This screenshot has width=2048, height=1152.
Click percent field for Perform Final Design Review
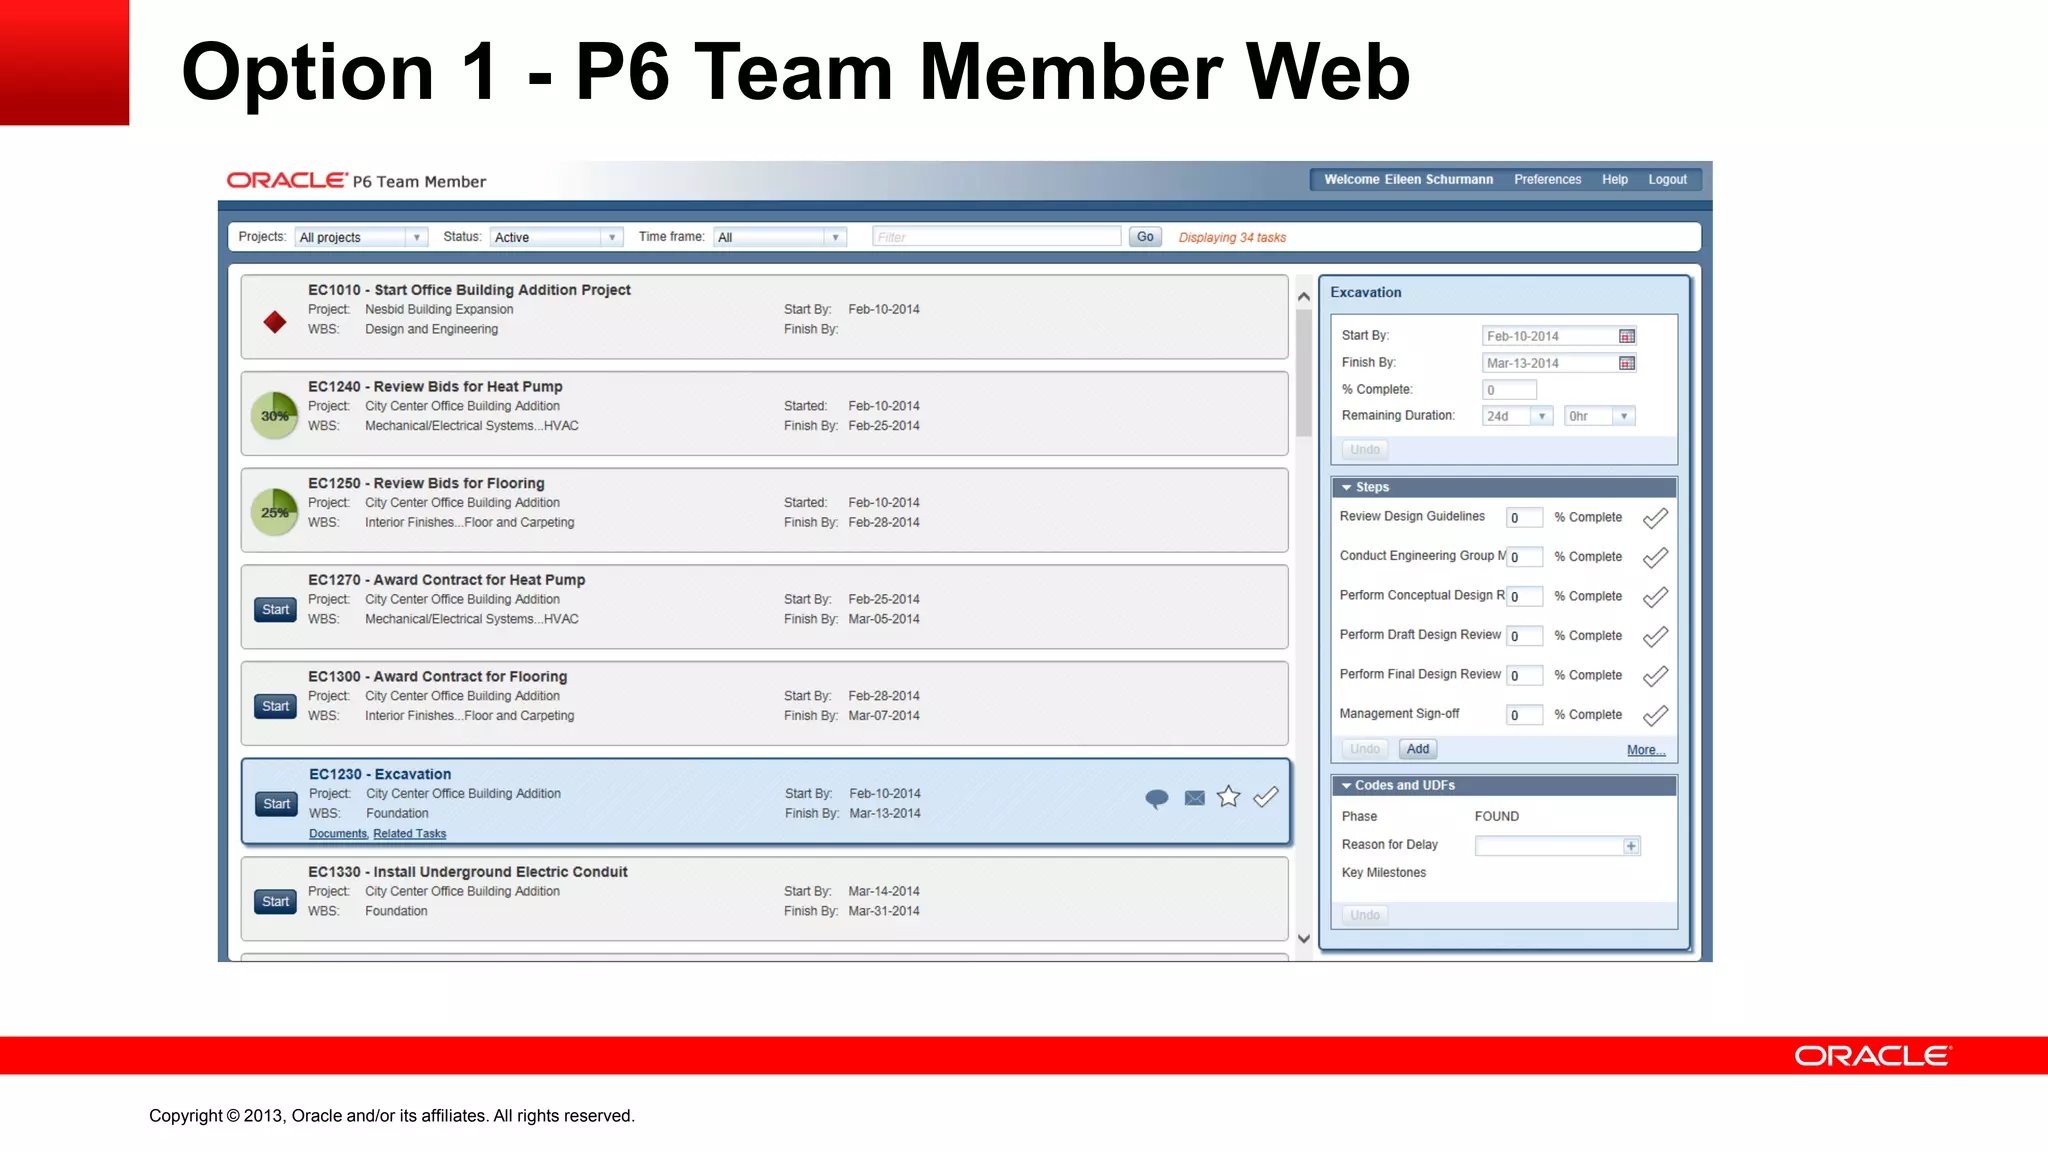1524,676
